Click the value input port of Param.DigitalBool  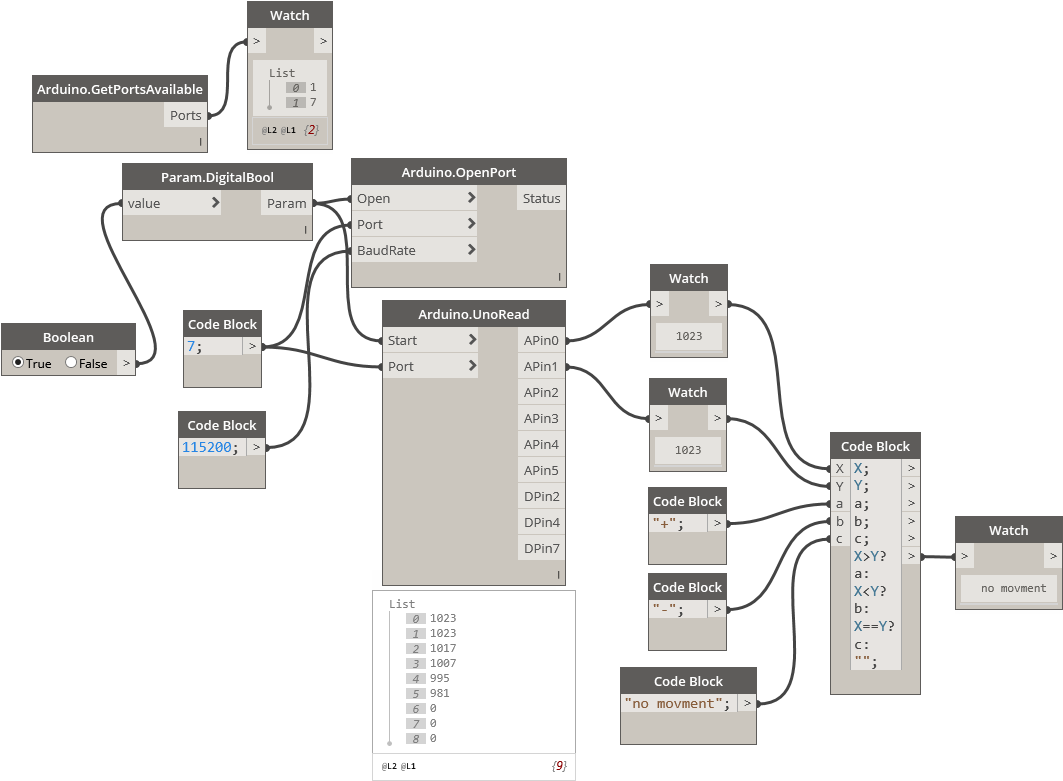(172, 203)
